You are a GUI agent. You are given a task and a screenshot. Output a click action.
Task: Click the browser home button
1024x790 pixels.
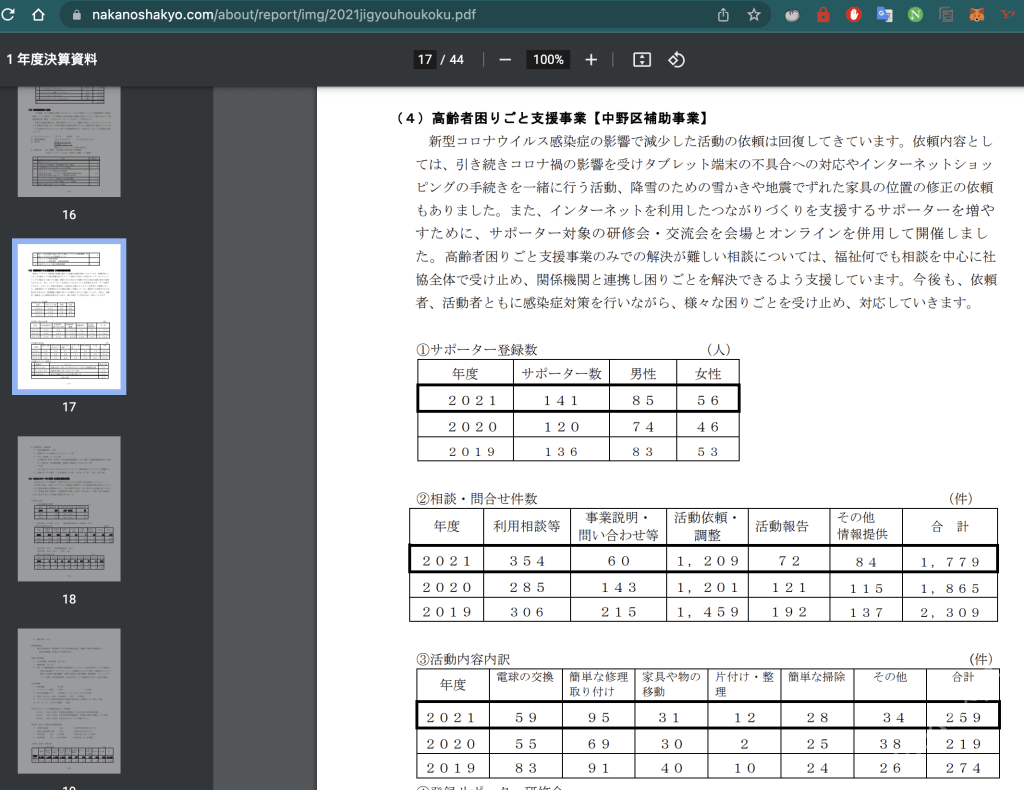(38, 15)
